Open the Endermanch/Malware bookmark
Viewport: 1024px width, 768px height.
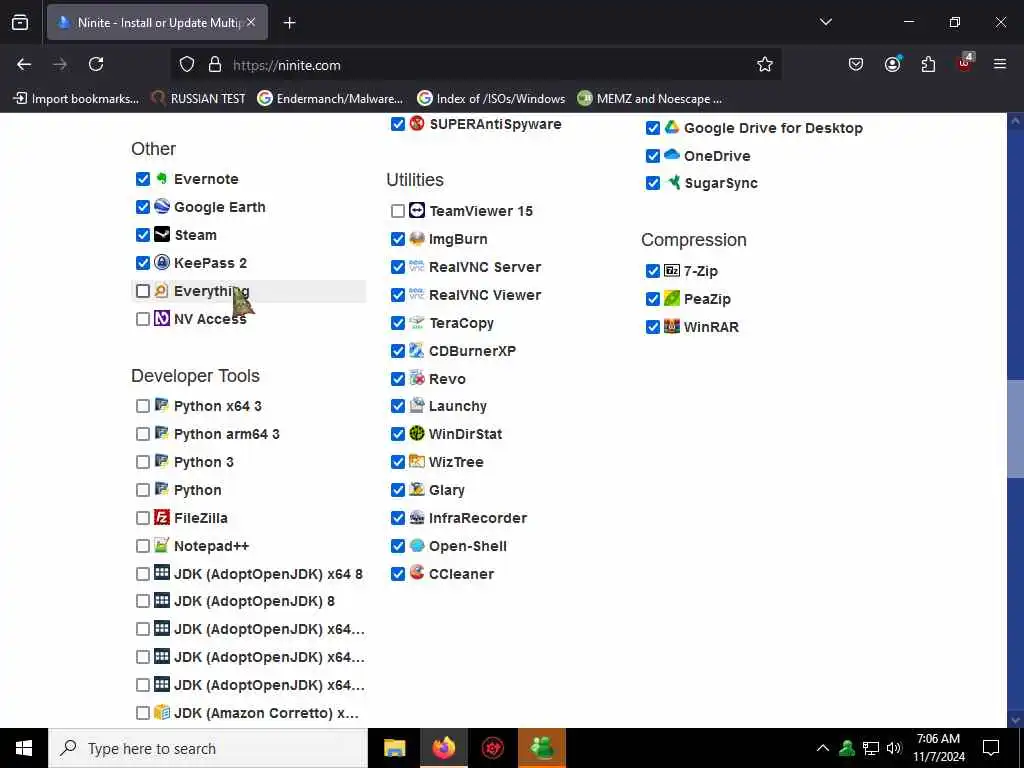[330, 99]
